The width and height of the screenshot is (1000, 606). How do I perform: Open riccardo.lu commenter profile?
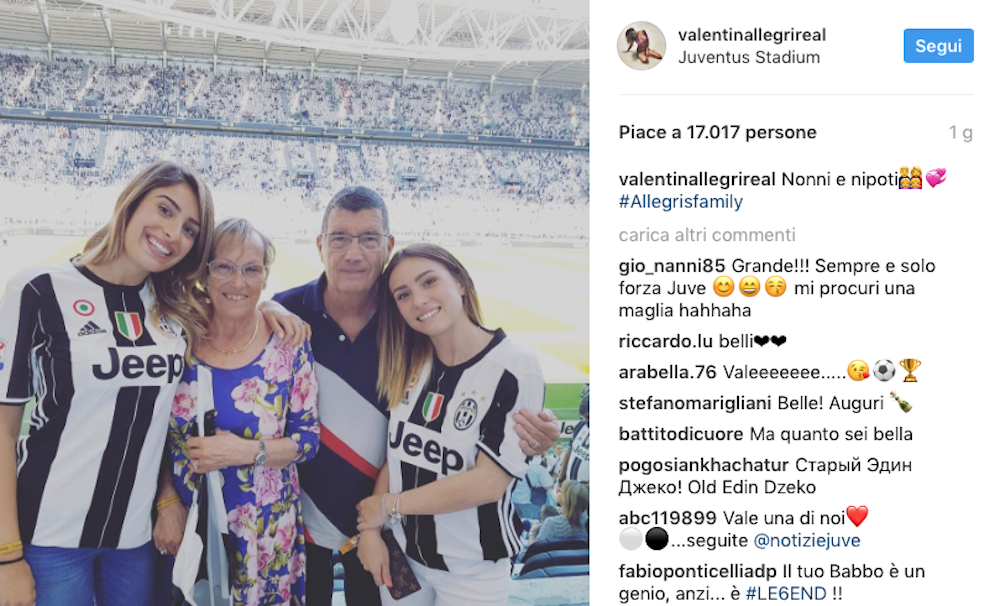pyautogui.click(x=666, y=341)
